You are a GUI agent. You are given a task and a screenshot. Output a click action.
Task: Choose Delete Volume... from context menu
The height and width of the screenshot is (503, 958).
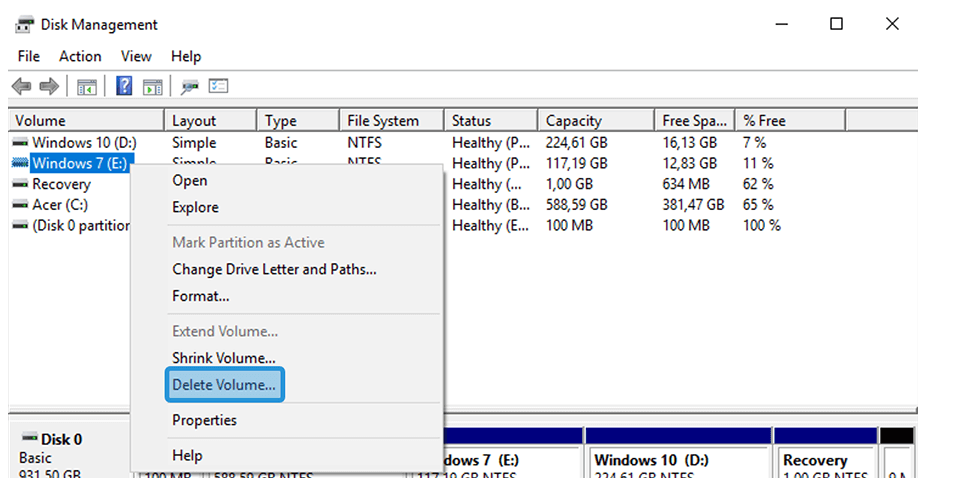point(224,384)
